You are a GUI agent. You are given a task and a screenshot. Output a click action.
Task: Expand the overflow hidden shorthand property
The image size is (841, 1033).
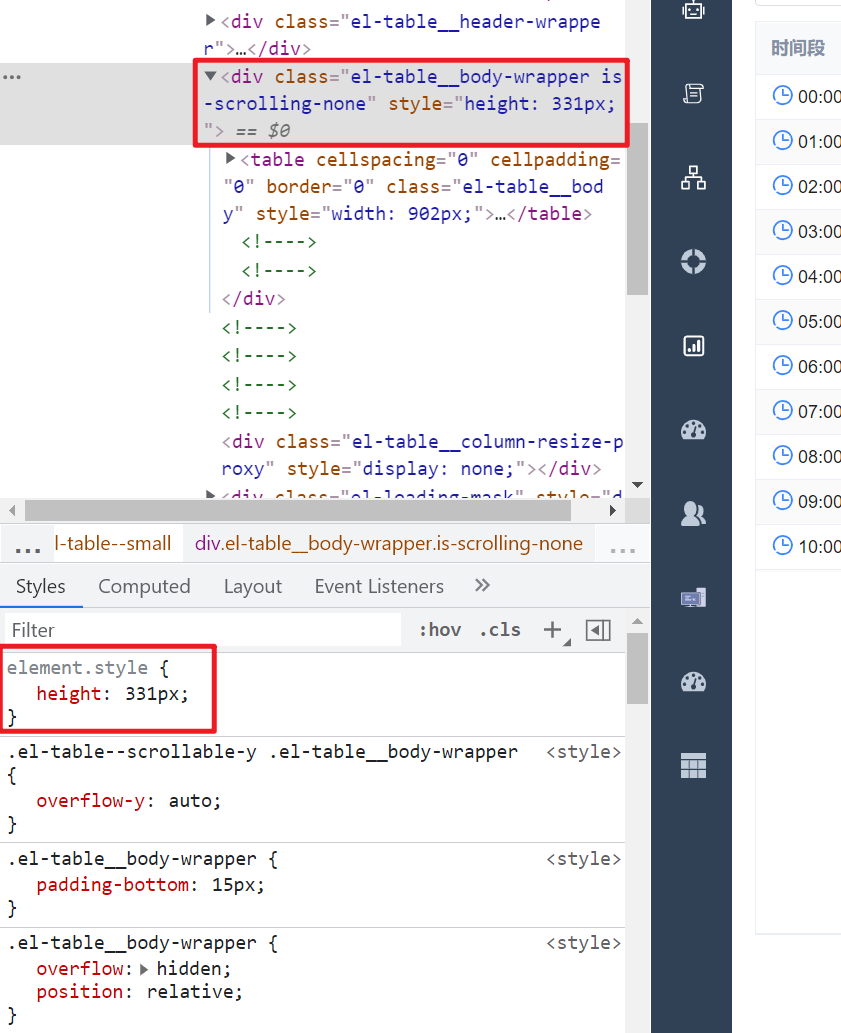pos(144,969)
